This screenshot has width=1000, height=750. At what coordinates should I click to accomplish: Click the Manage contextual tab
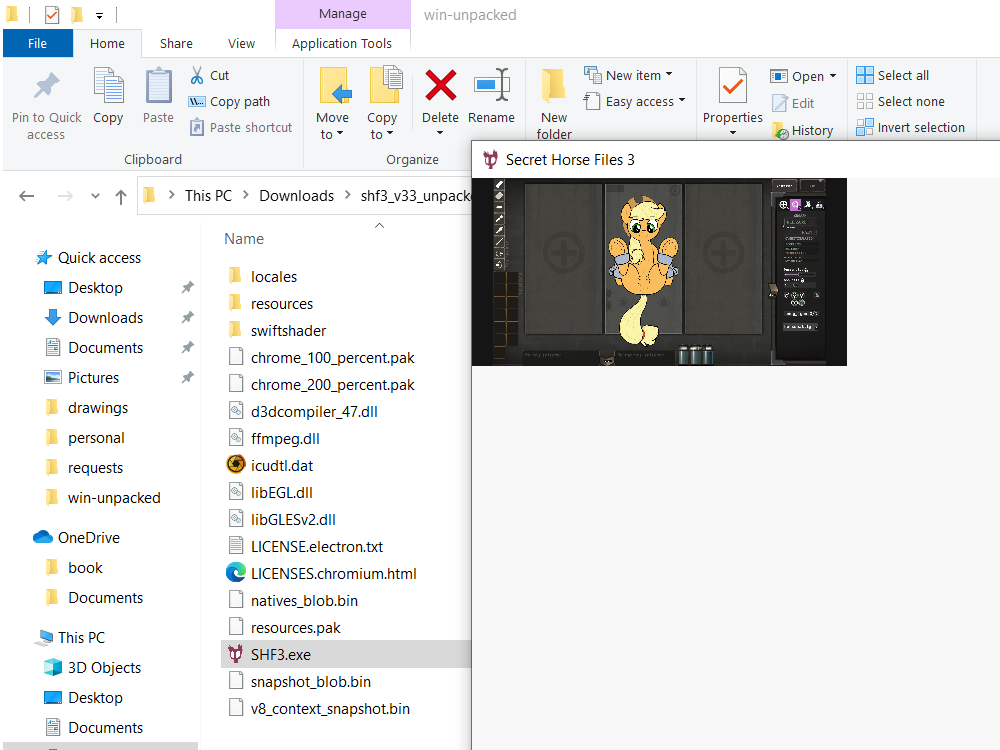pyautogui.click(x=342, y=14)
